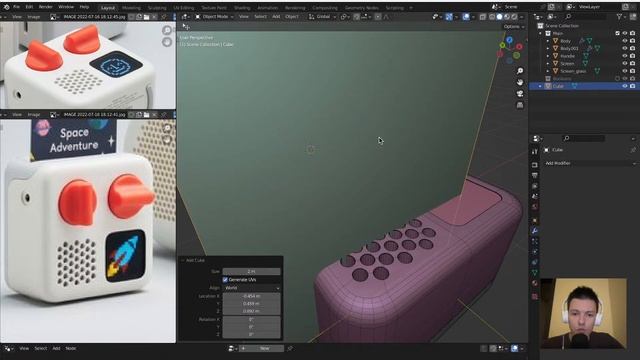Click the Size field in Add Cube panel

click(251, 271)
